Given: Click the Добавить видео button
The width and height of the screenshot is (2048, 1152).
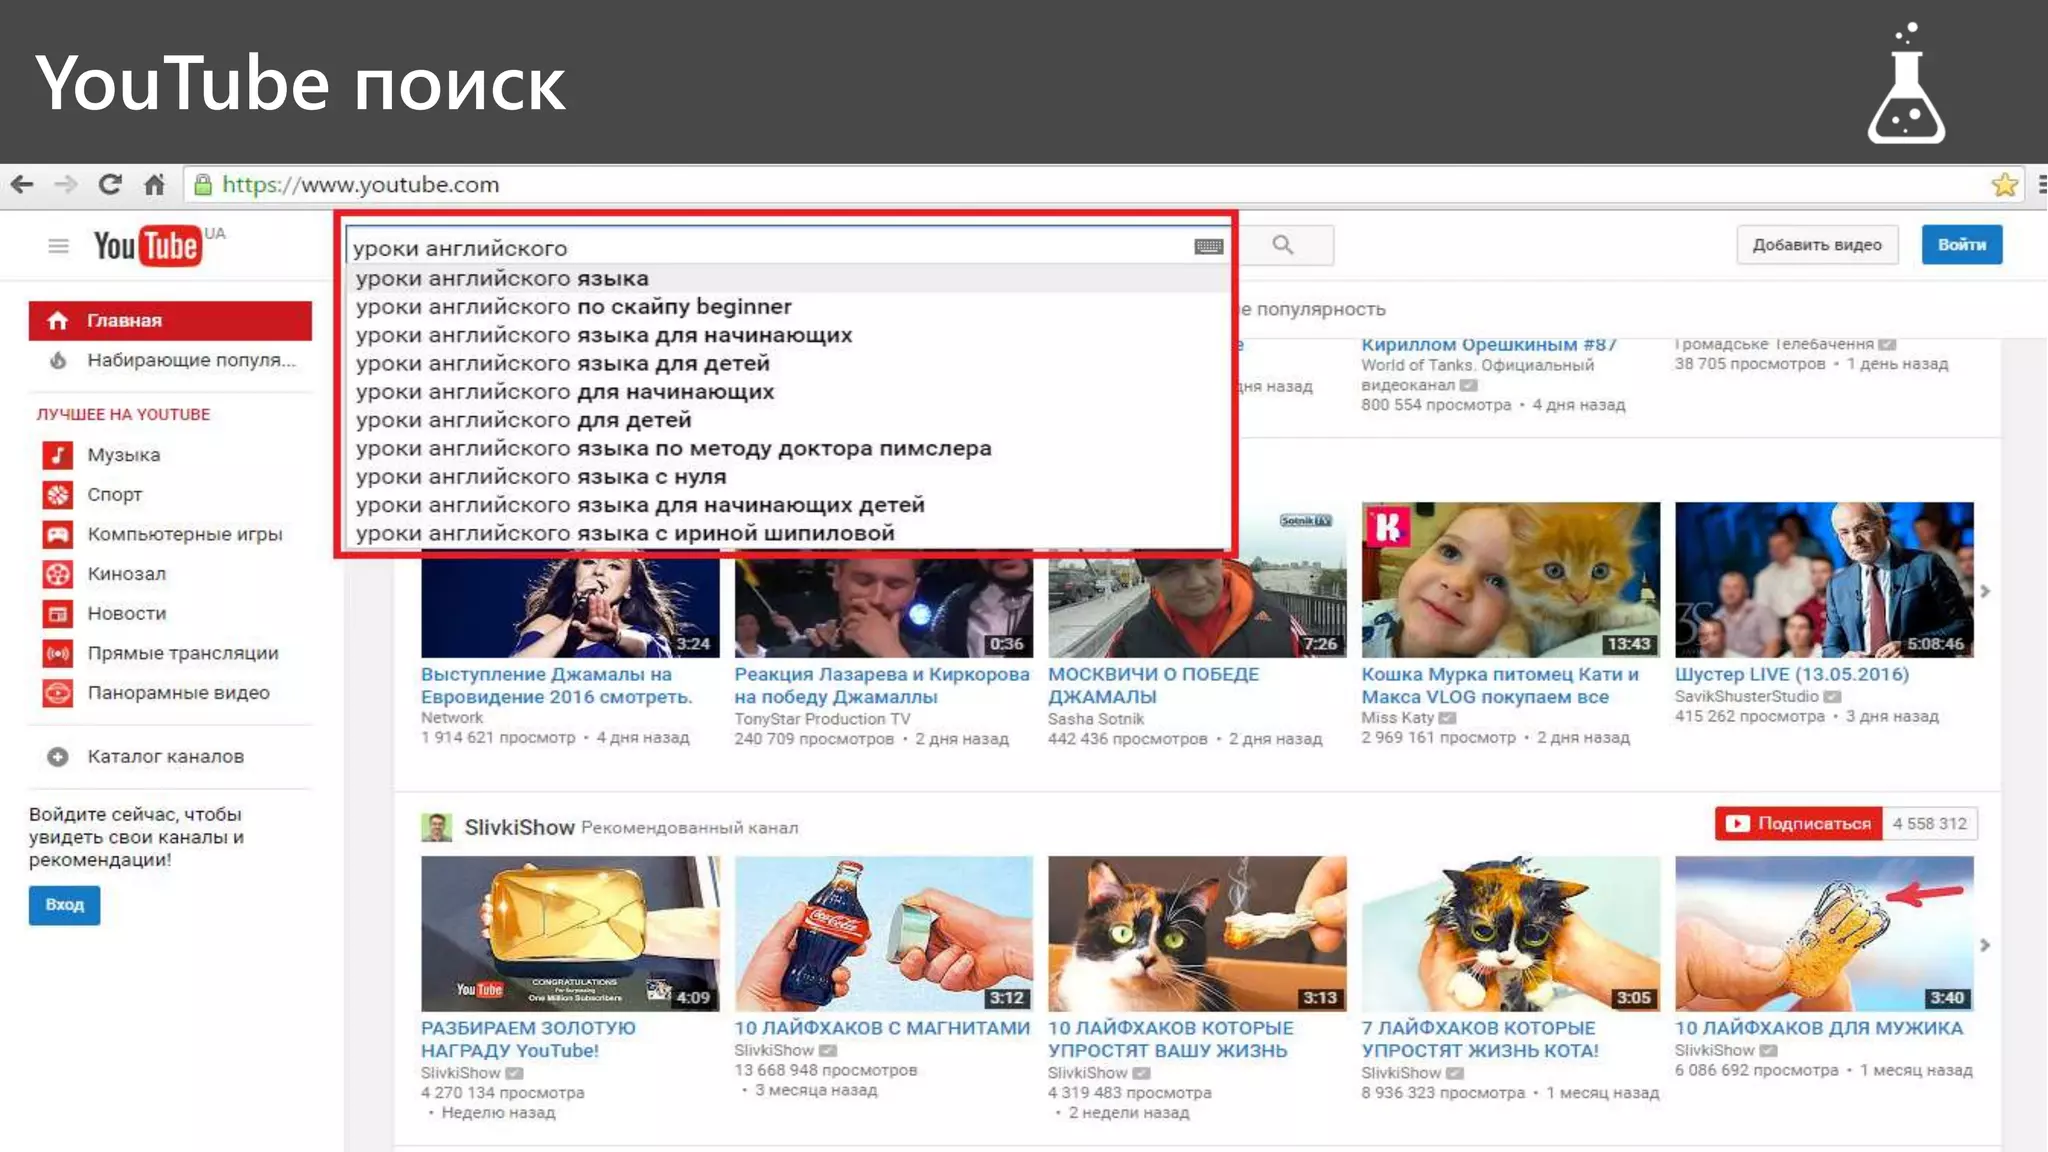Looking at the screenshot, I should pyautogui.click(x=1817, y=245).
